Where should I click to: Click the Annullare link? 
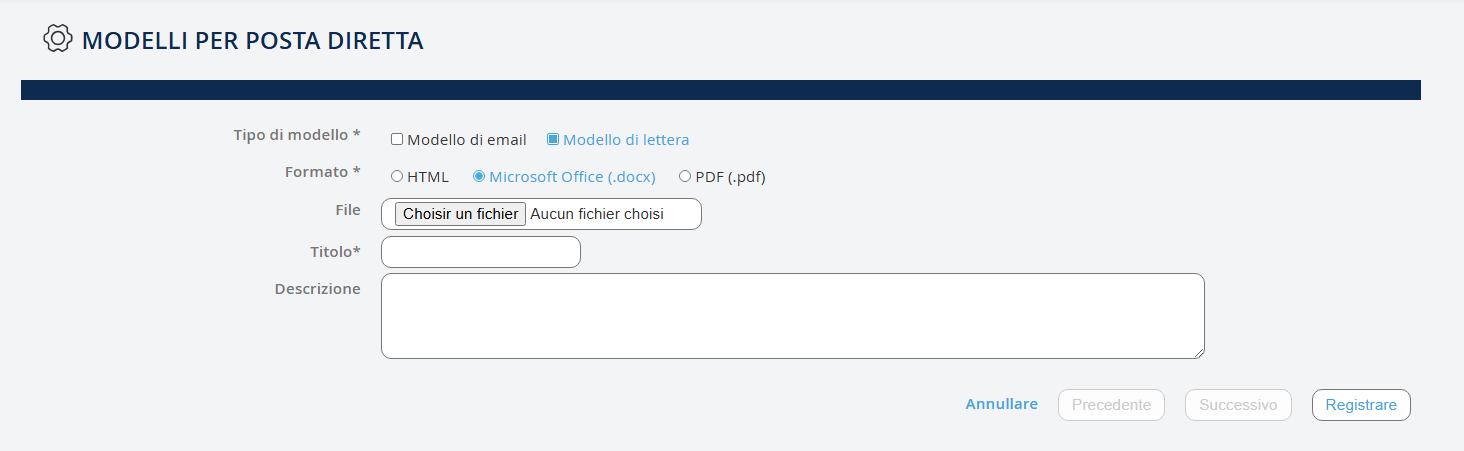pos(1001,405)
